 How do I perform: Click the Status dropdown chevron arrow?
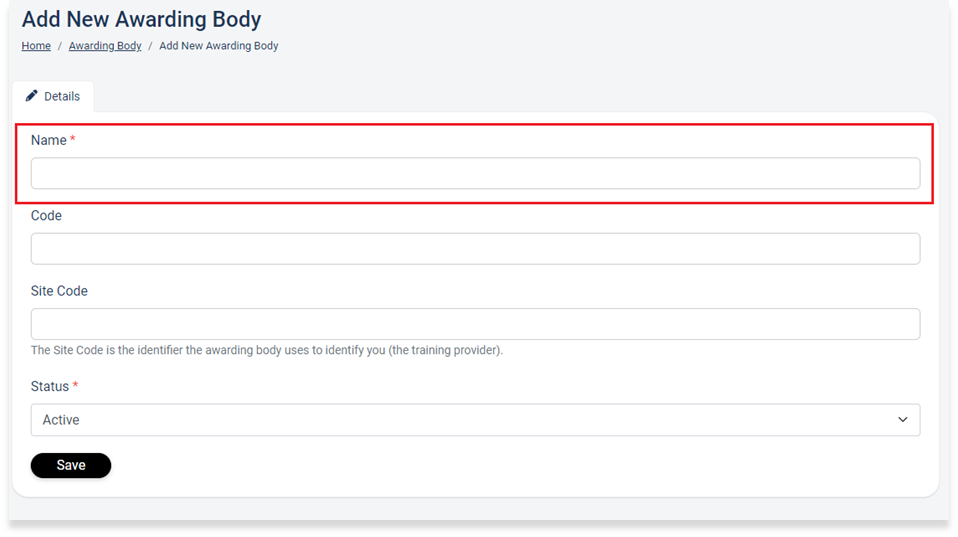(x=902, y=420)
